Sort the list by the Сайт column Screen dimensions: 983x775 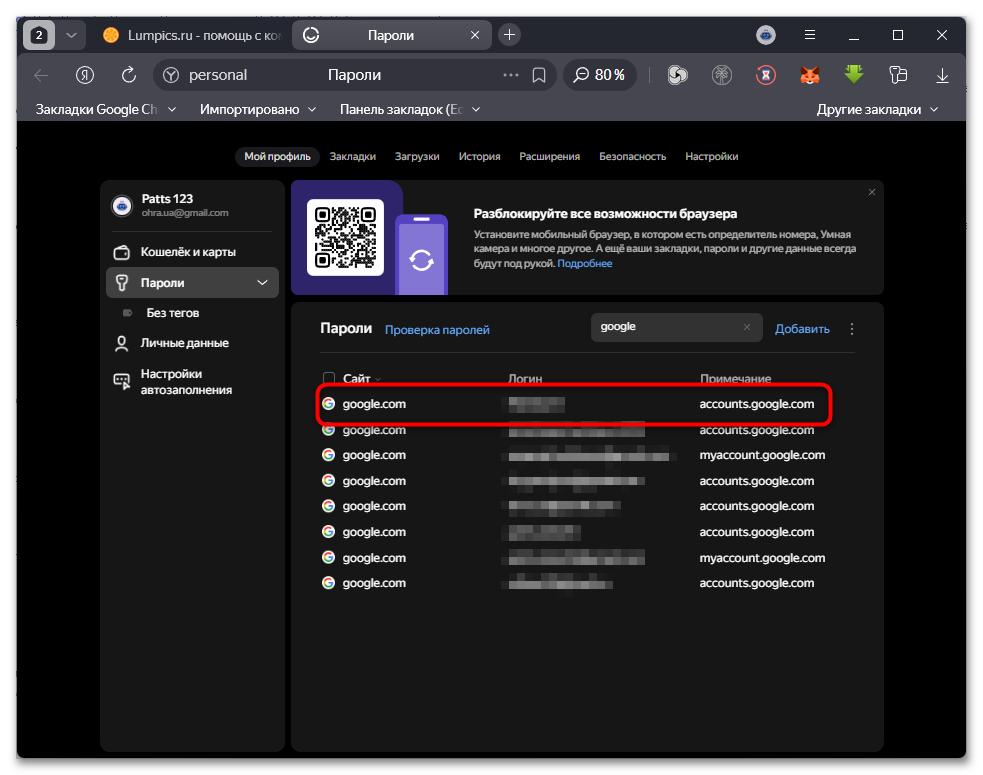point(362,379)
